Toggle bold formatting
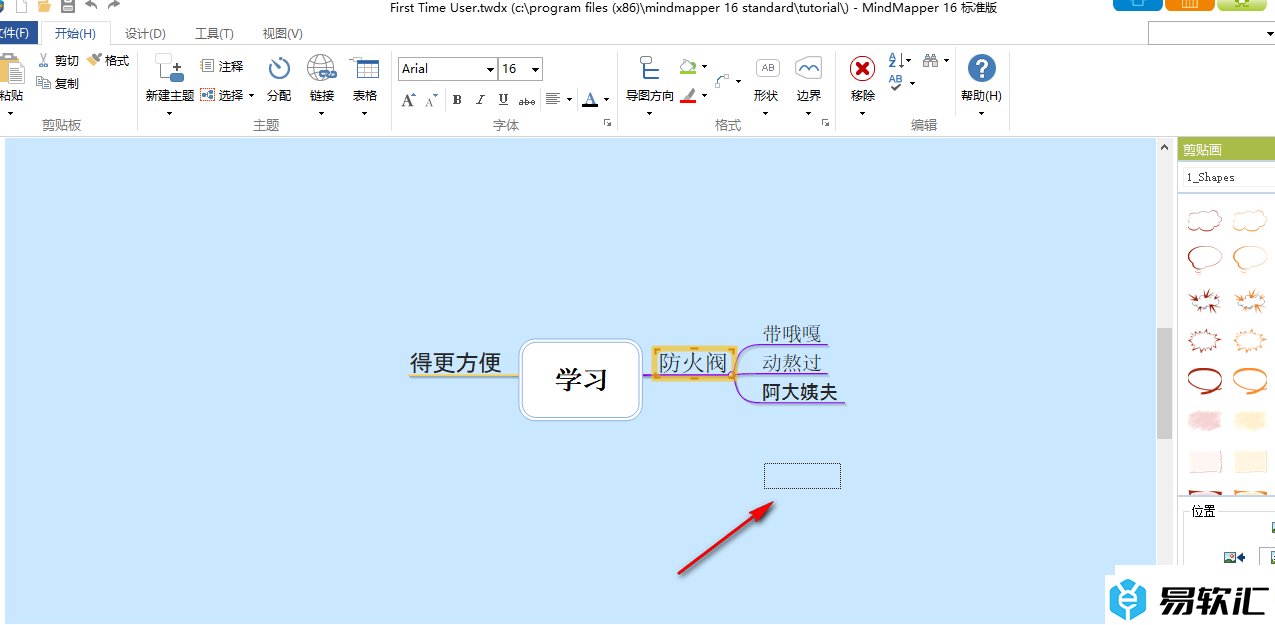 pos(457,99)
